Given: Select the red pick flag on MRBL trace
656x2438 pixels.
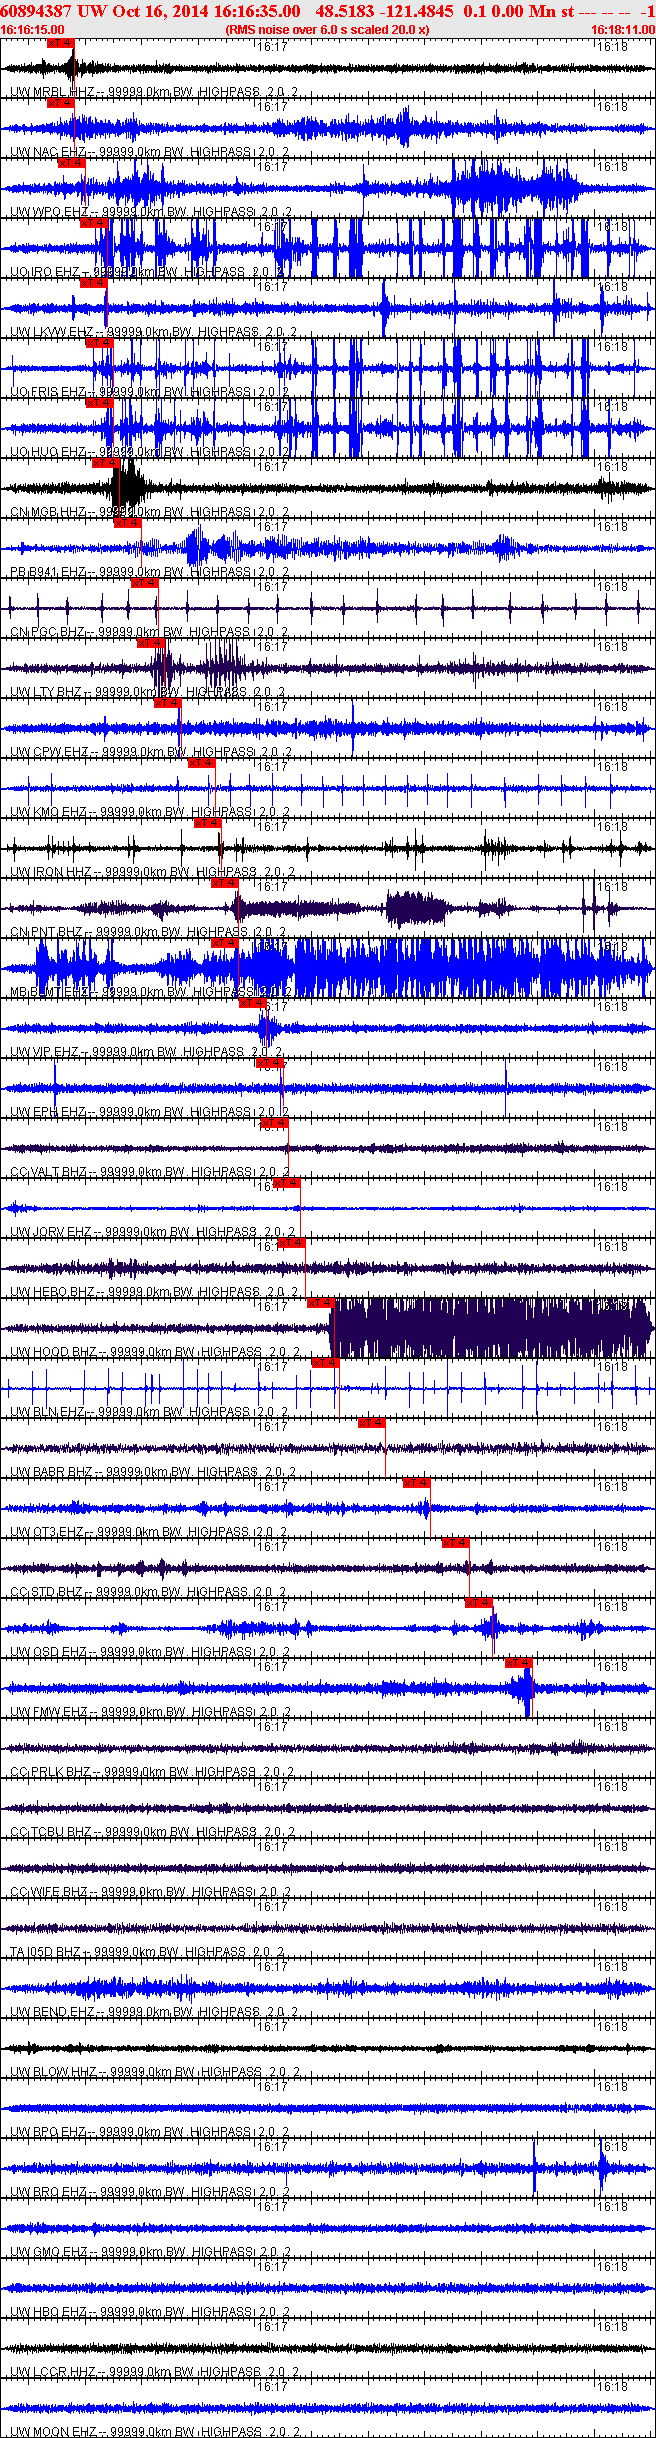Looking at the screenshot, I should [61, 43].
